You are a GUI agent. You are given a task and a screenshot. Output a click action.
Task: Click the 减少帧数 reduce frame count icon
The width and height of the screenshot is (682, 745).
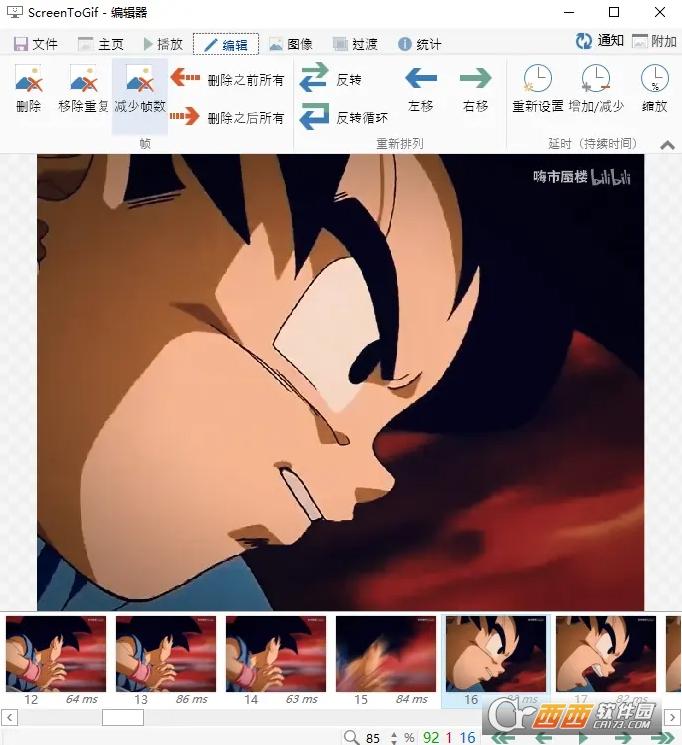tap(140, 78)
